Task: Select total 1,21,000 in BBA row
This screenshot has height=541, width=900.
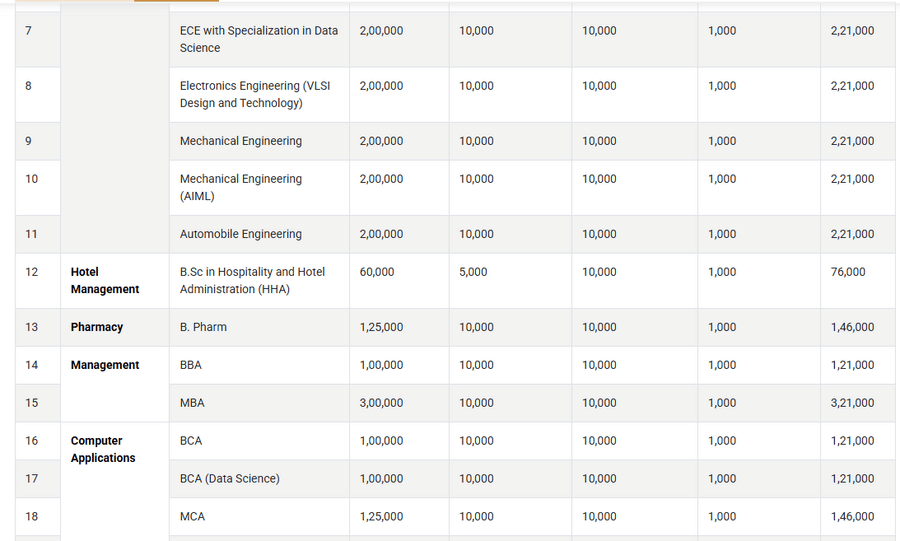Action: coord(852,365)
